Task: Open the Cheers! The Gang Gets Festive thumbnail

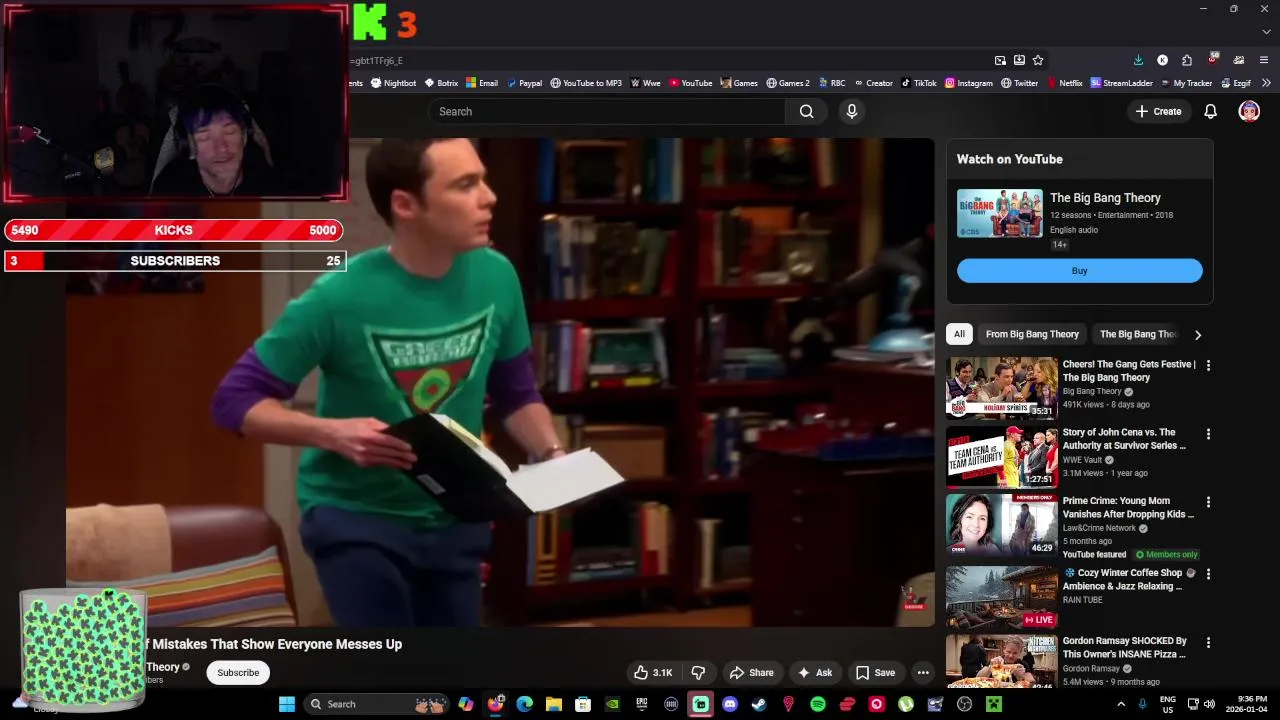Action: [x=1001, y=388]
